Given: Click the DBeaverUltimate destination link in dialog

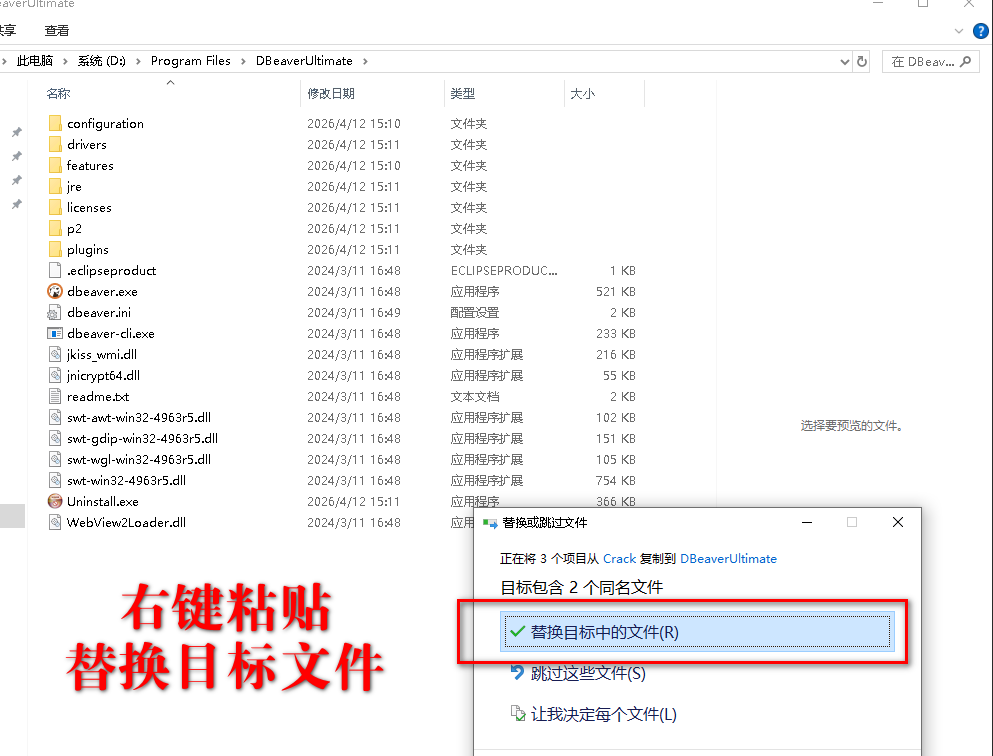Looking at the screenshot, I should [x=728, y=558].
